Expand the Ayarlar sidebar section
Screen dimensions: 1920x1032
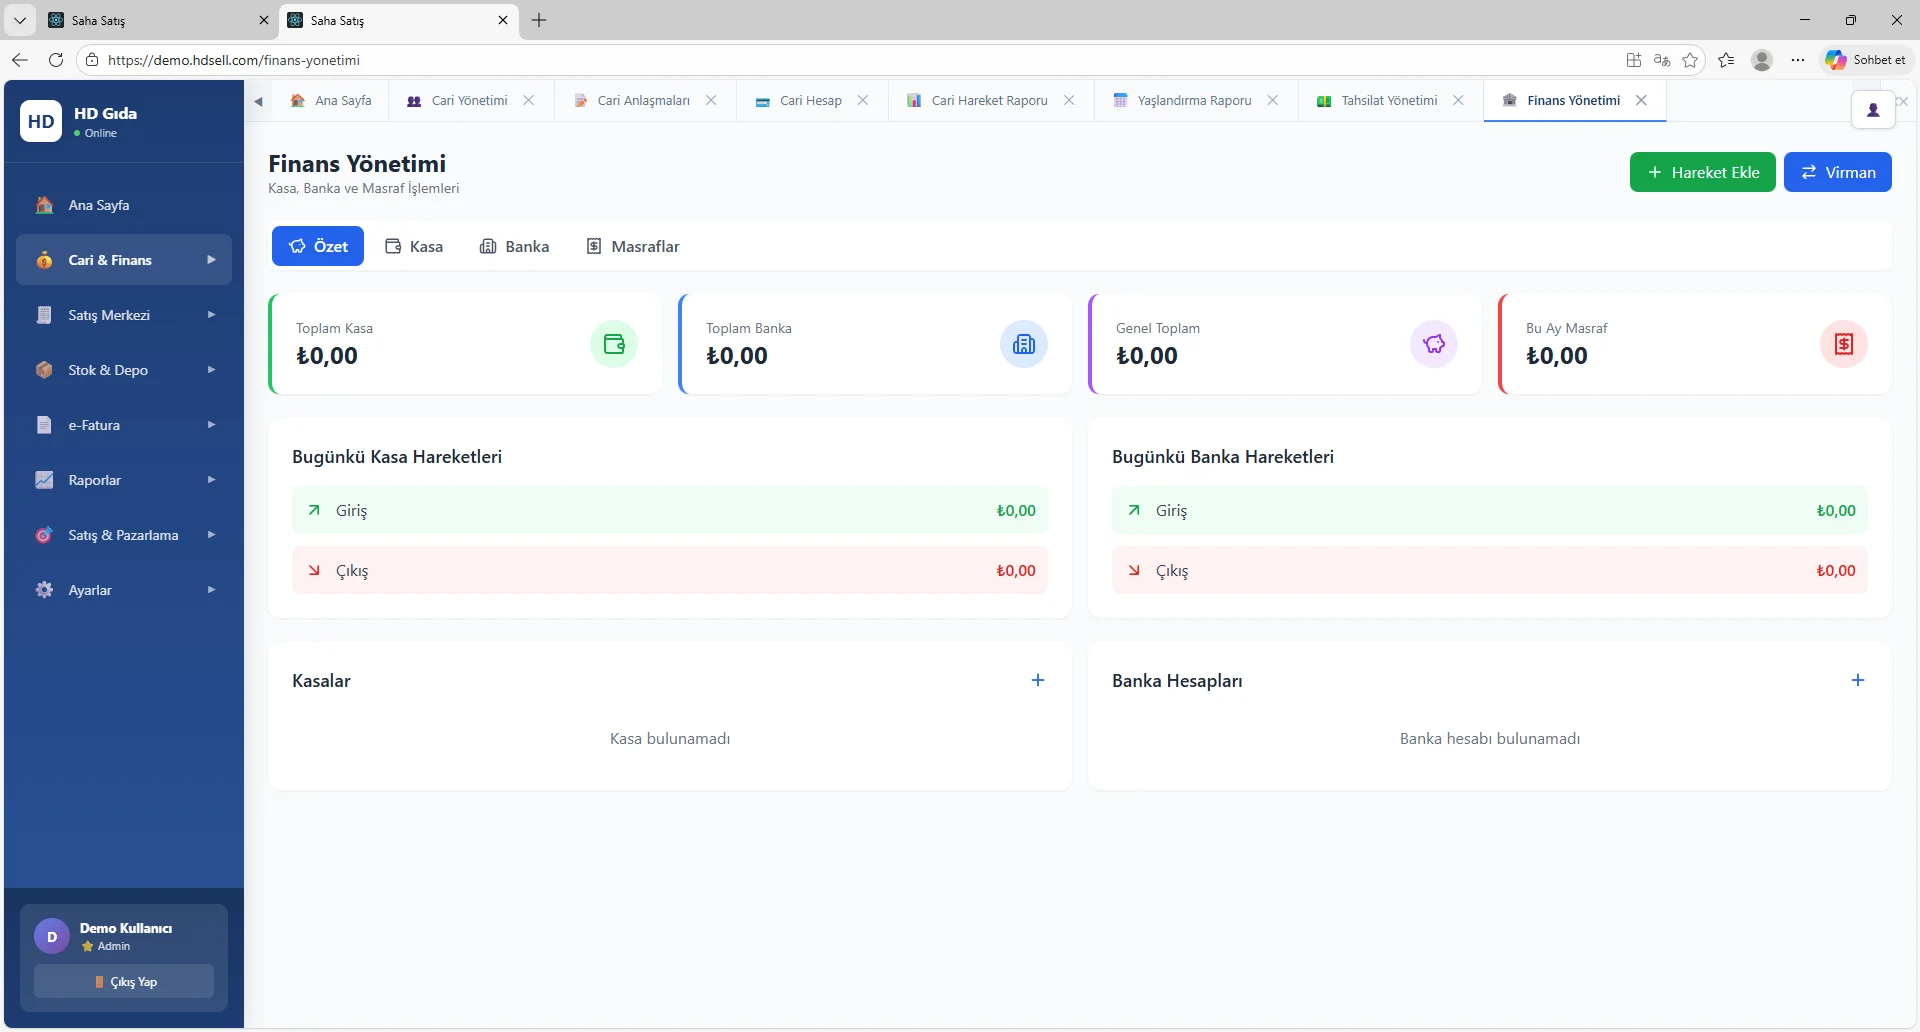point(124,590)
